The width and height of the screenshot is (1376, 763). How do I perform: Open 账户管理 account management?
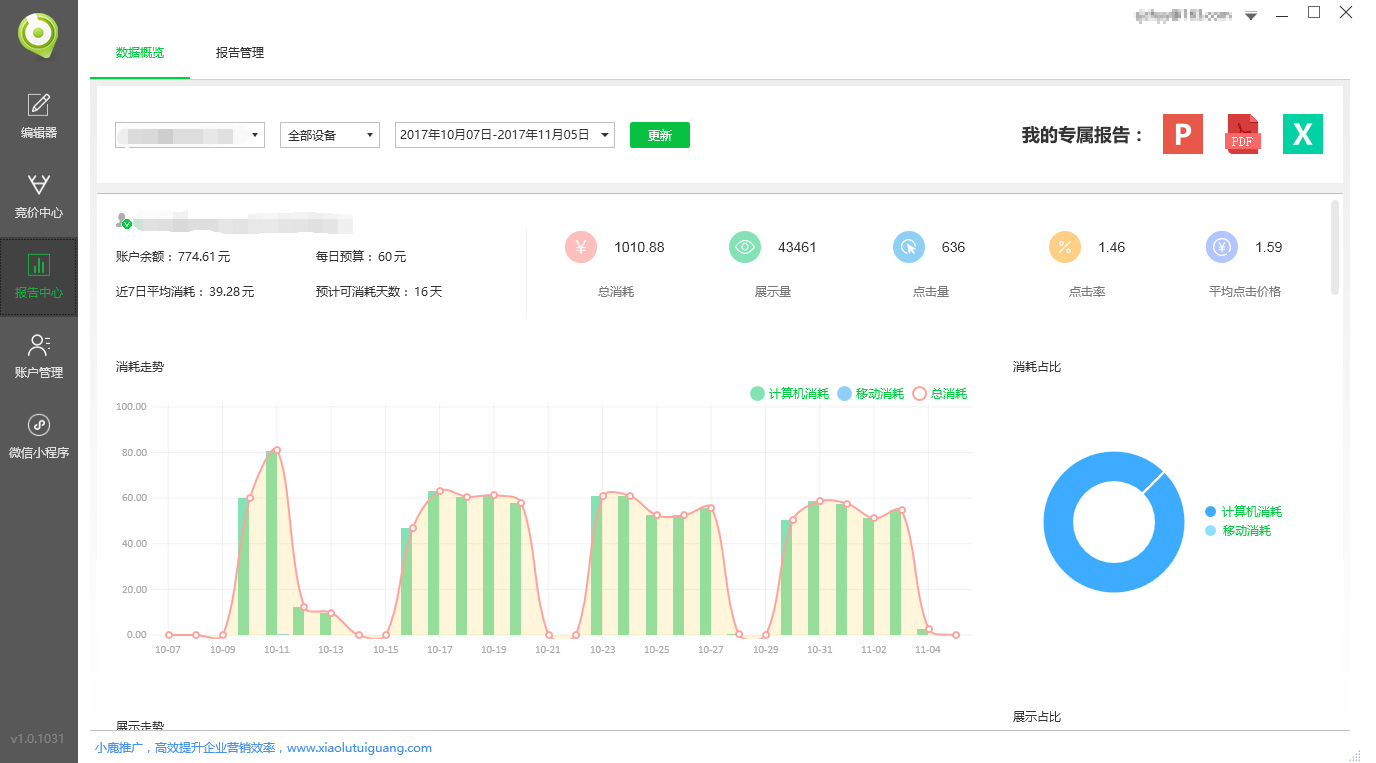pos(39,356)
